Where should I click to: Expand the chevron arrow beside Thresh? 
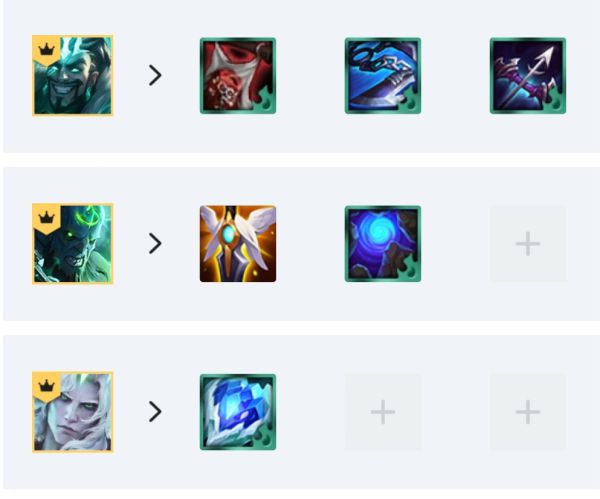pos(155,243)
